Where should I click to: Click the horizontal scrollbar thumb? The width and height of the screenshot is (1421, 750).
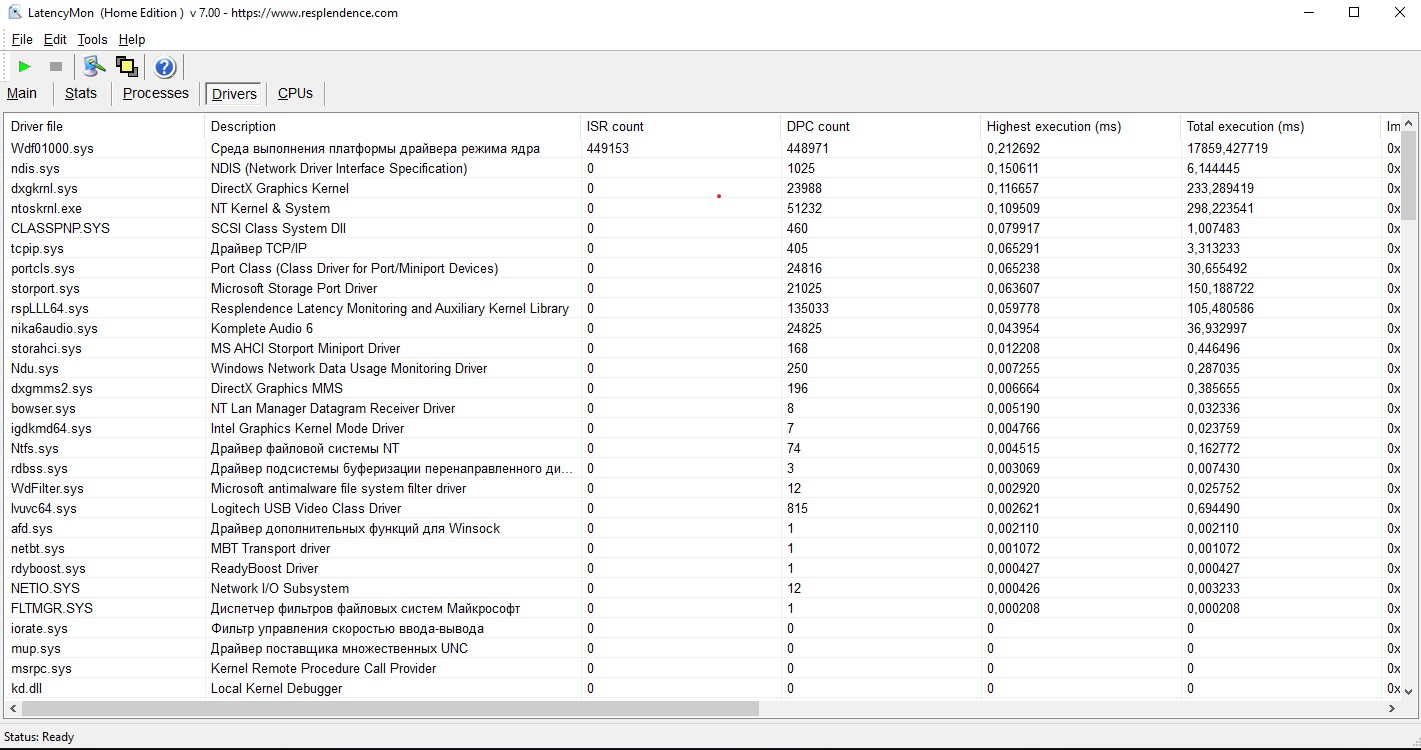[390, 708]
